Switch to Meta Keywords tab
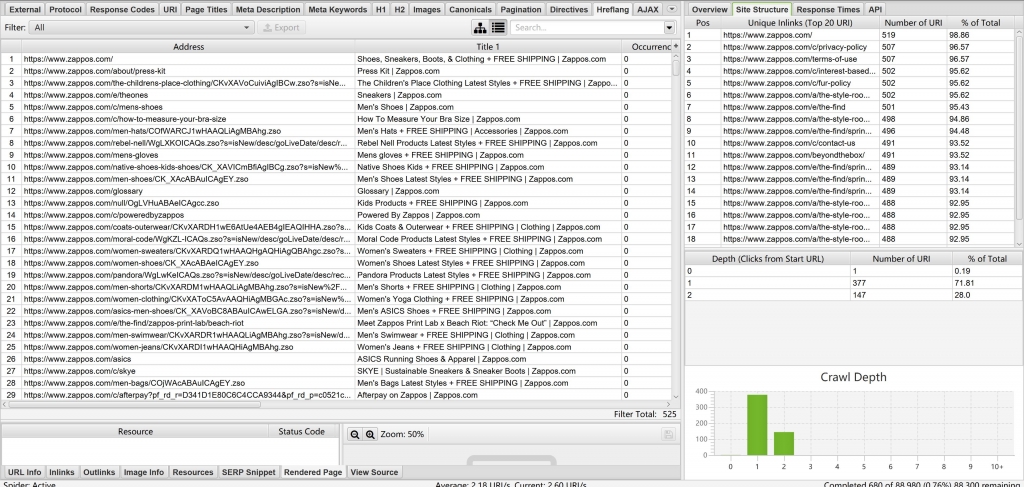Image resolution: width=1024 pixels, height=487 pixels. click(338, 10)
